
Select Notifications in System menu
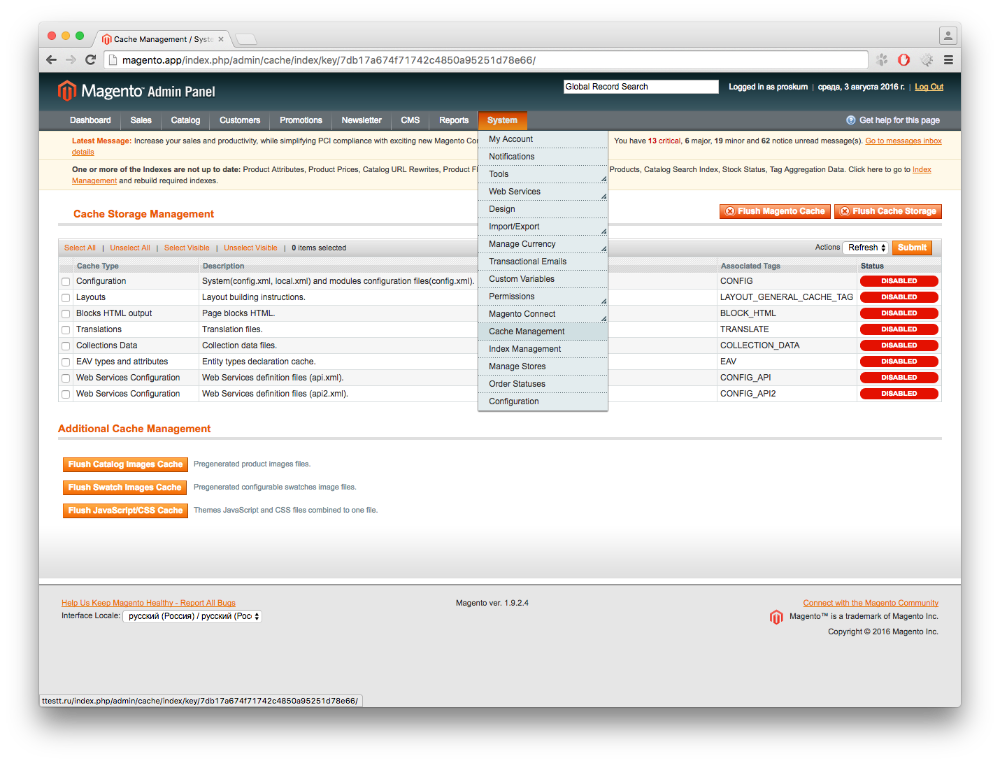pyautogui.click(x=543, y=156)
